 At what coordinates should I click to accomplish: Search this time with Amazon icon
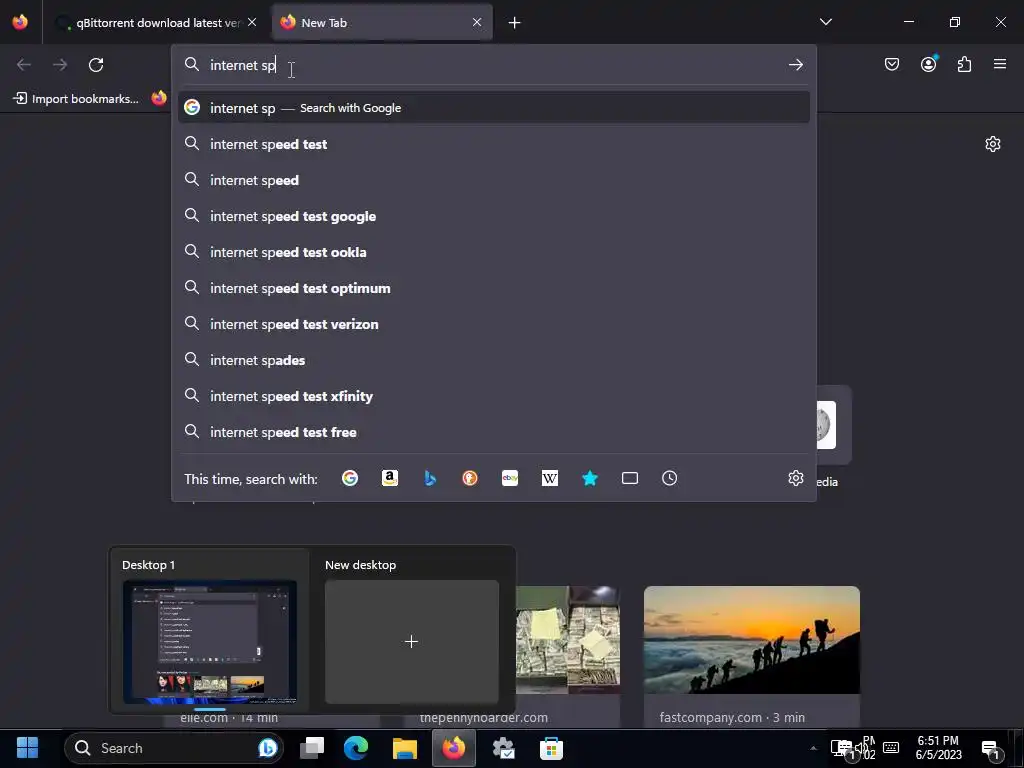pyautogui.click(x=390, y=479)
